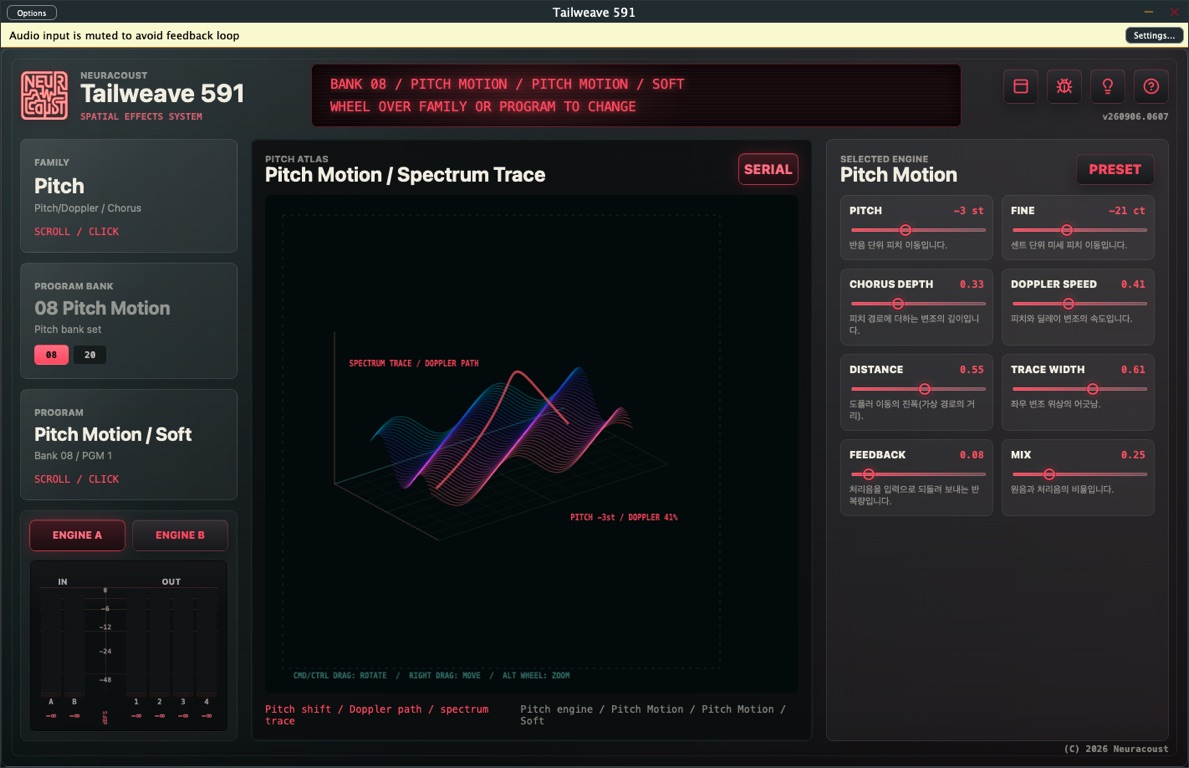Adjust the FINE slider

coord(1079,230)
